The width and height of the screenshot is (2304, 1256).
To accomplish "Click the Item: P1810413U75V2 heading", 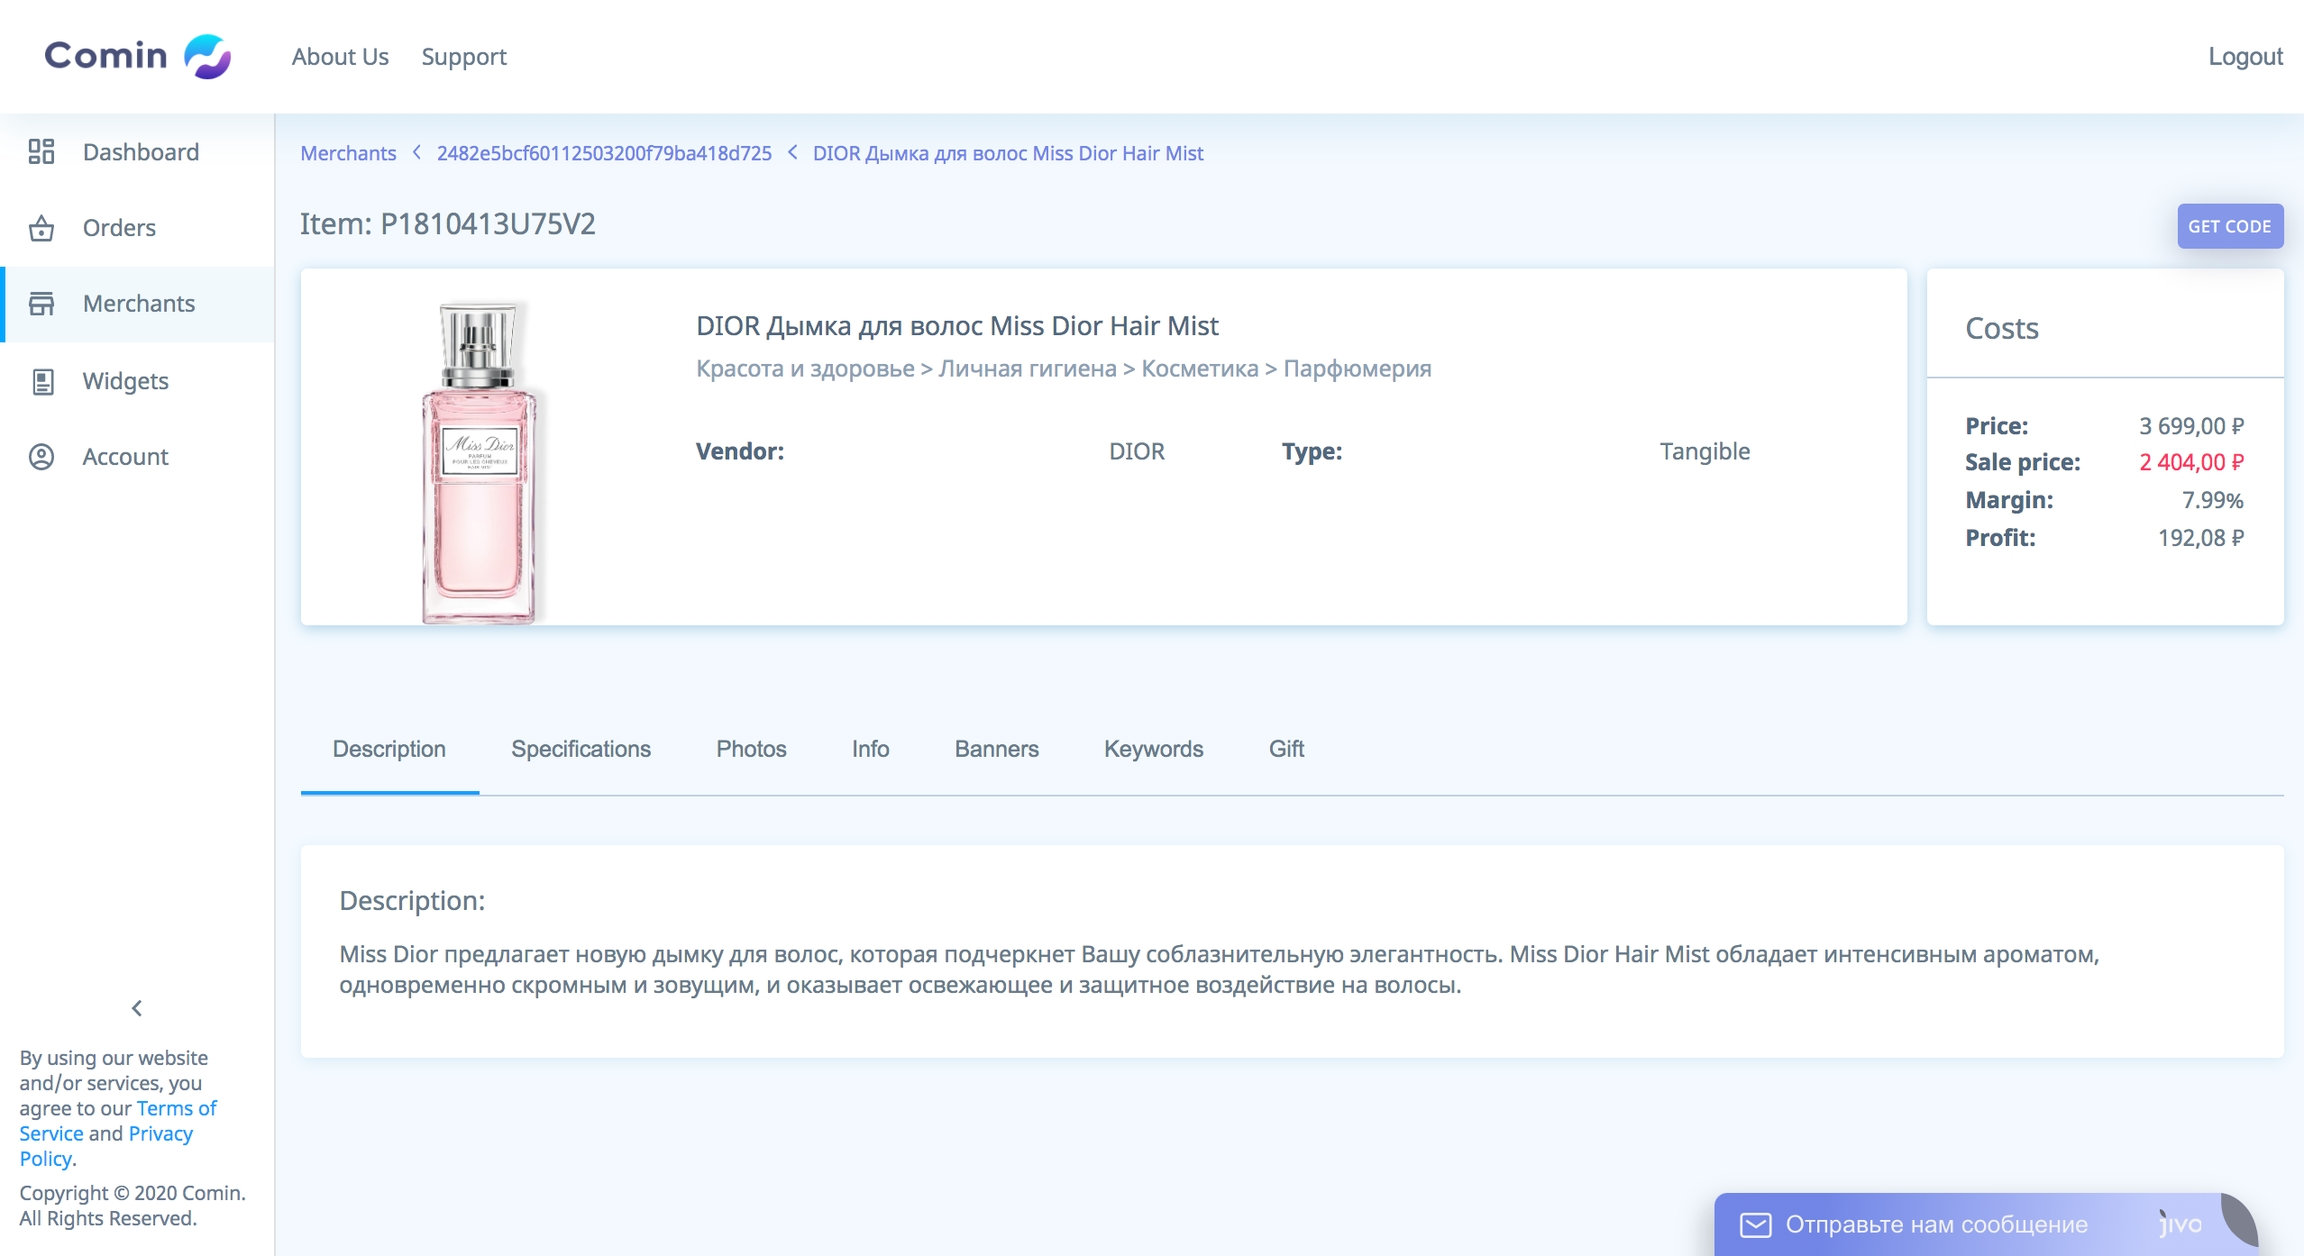I will coord(448,224).
